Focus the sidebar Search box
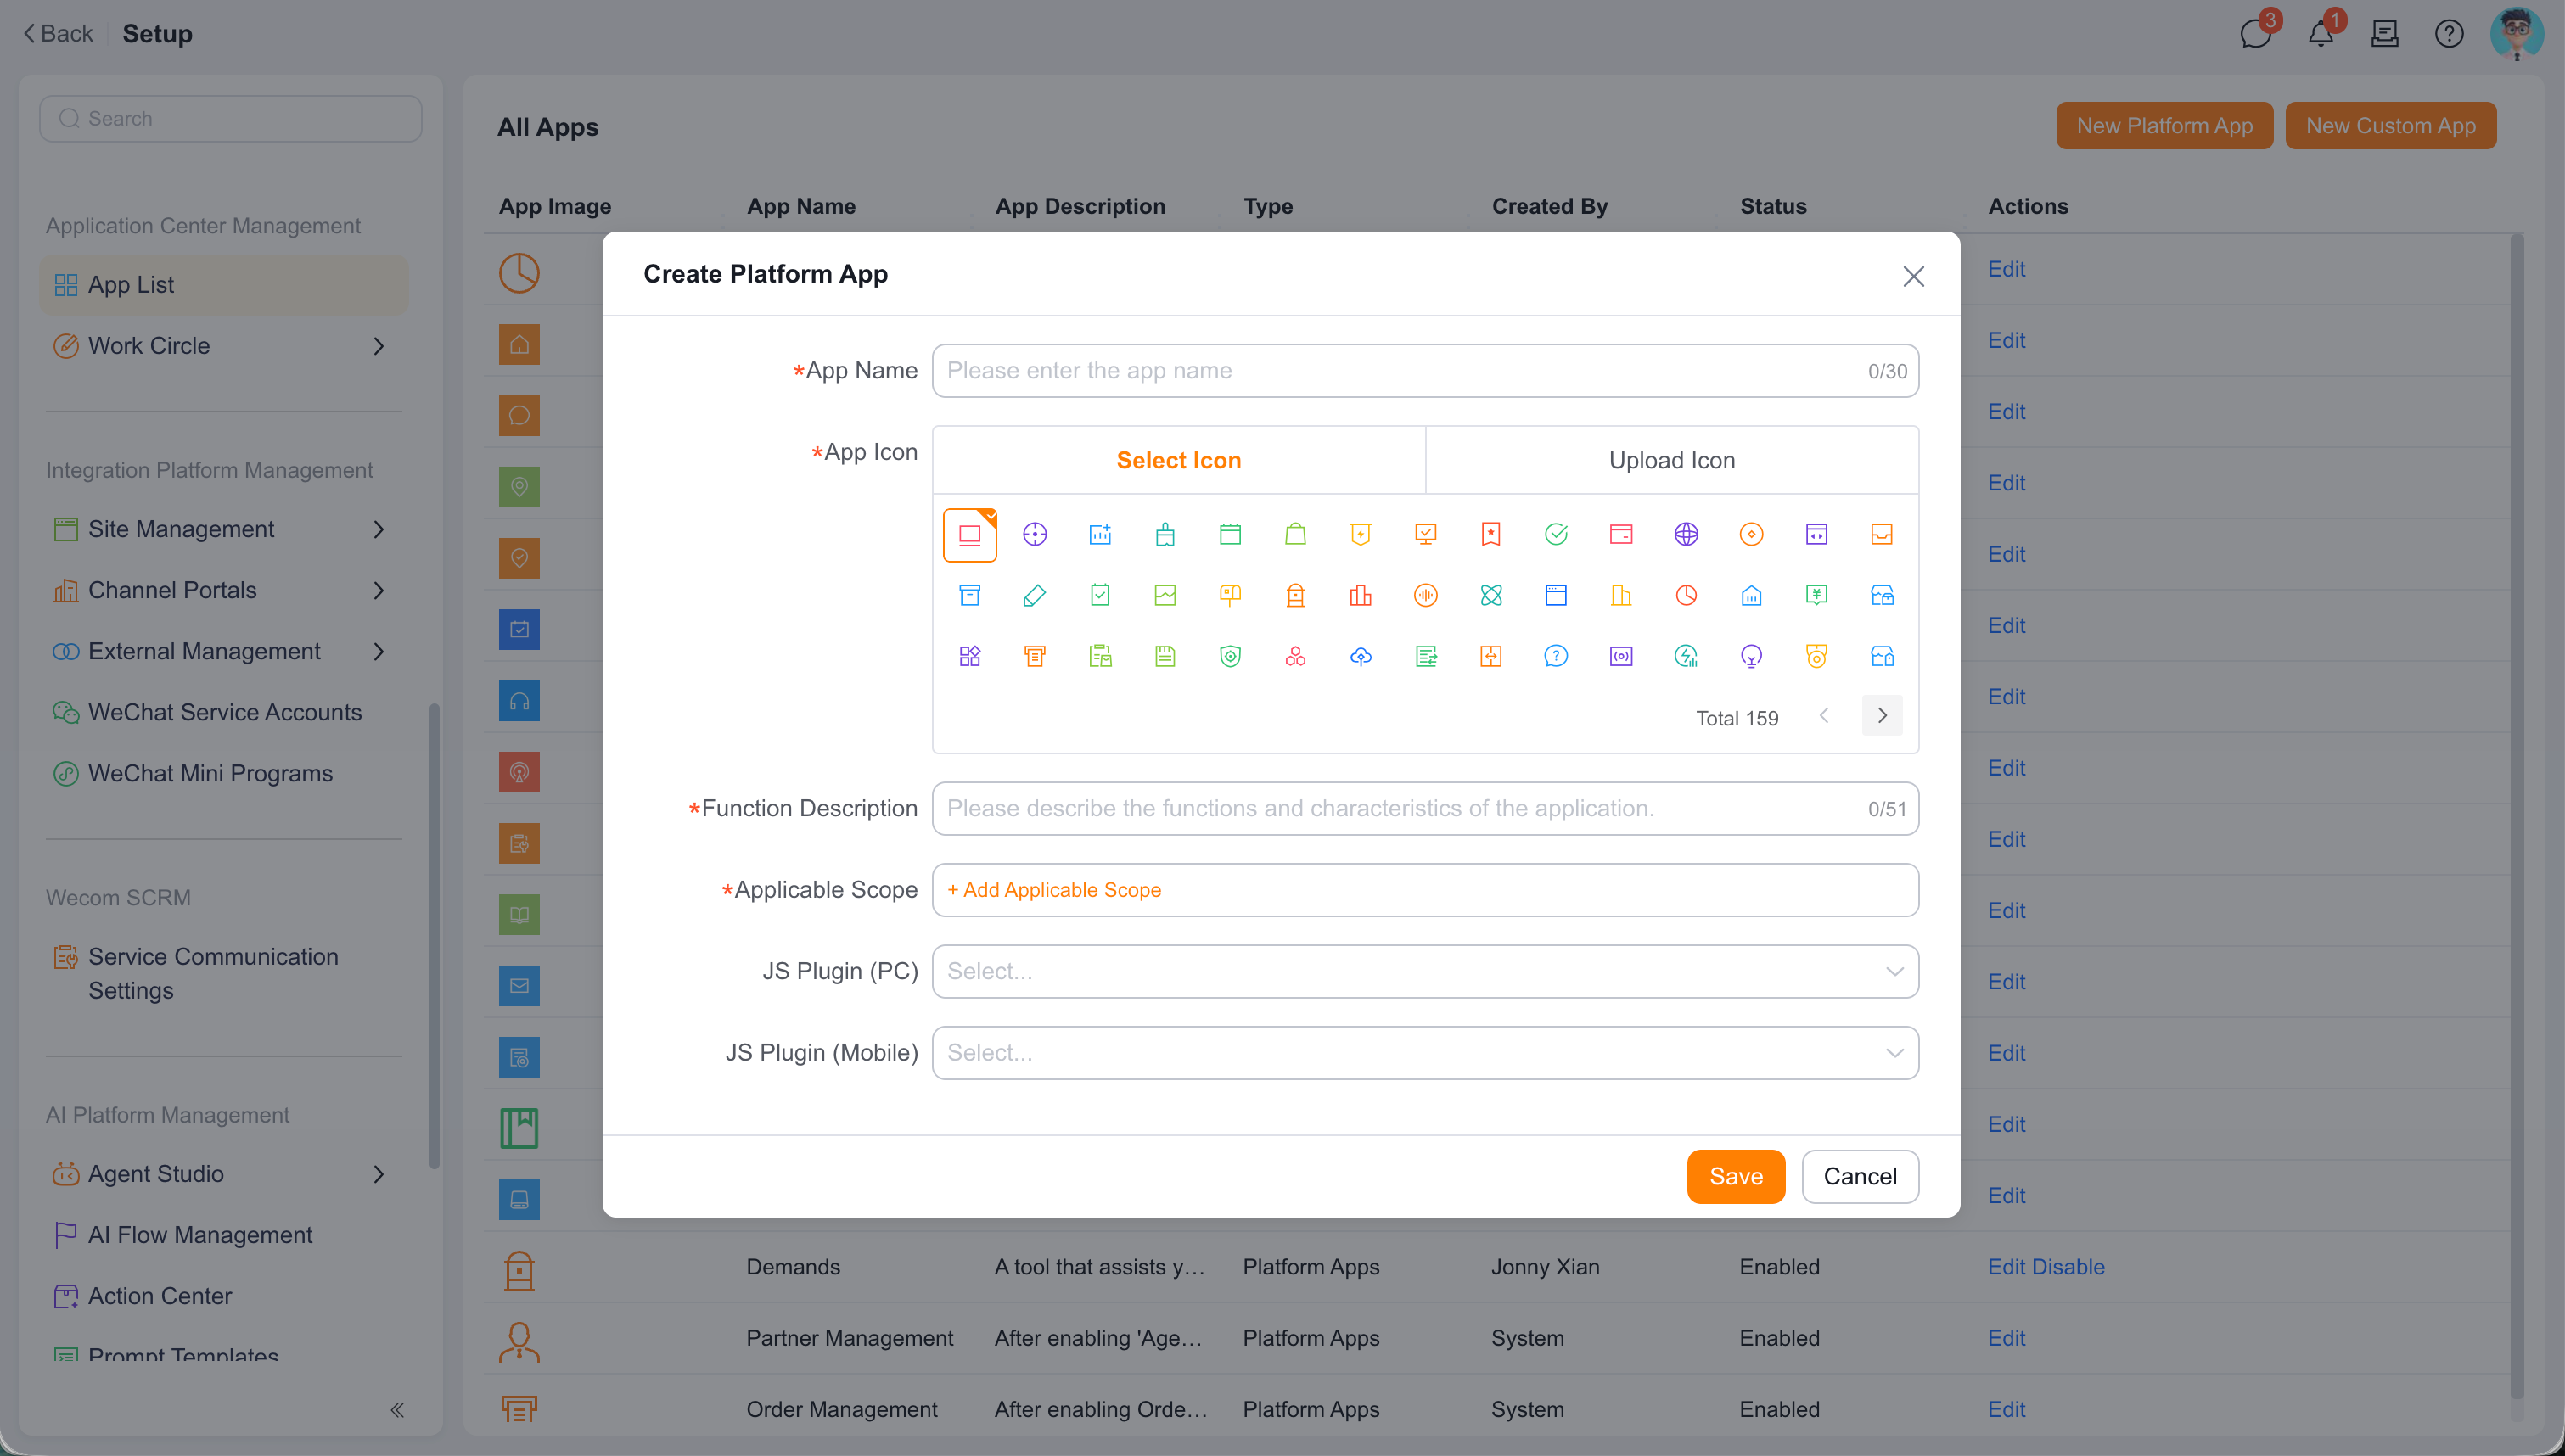Screen dimensions: 2565x1456 231,118
